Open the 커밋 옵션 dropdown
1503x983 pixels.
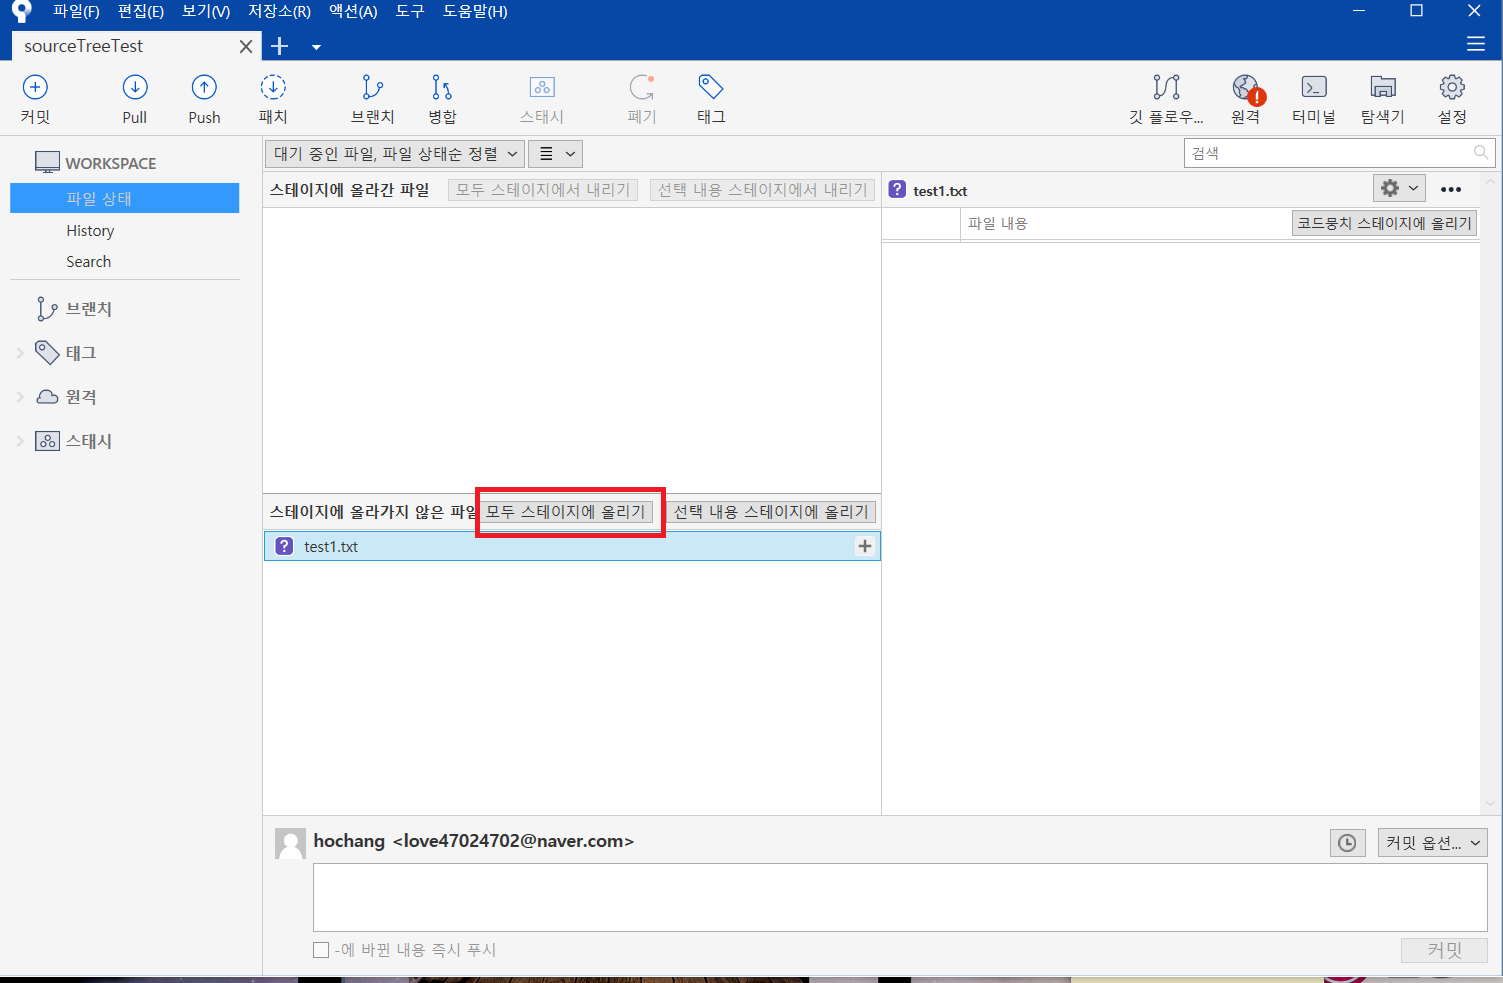(x=1432, y=843)
